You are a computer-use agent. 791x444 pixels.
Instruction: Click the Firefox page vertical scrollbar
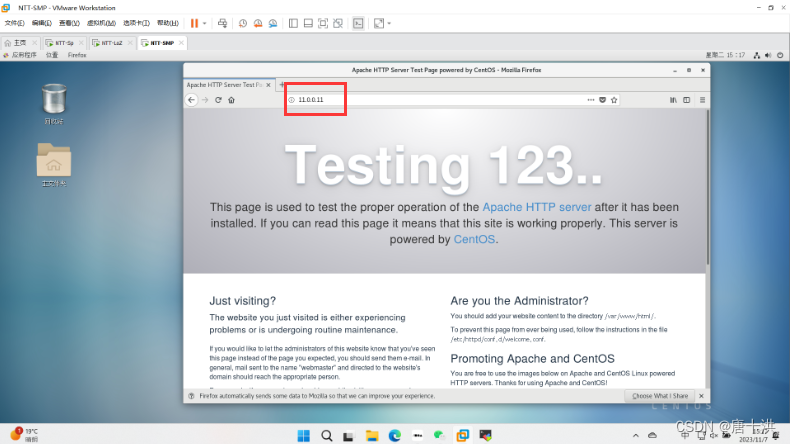[708, 188]
